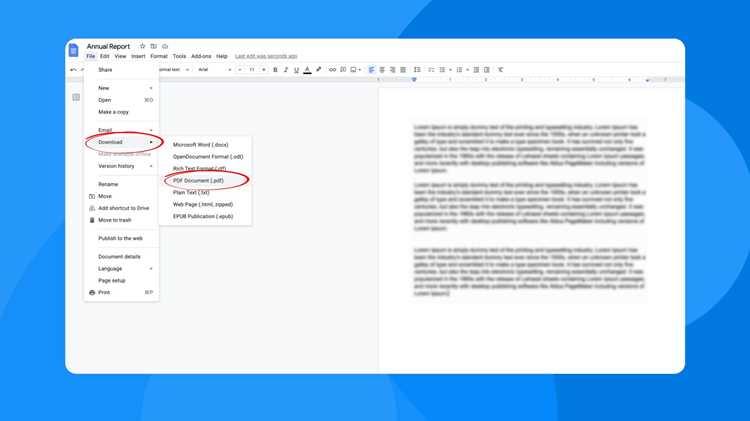Click the last edit time link

266,56
